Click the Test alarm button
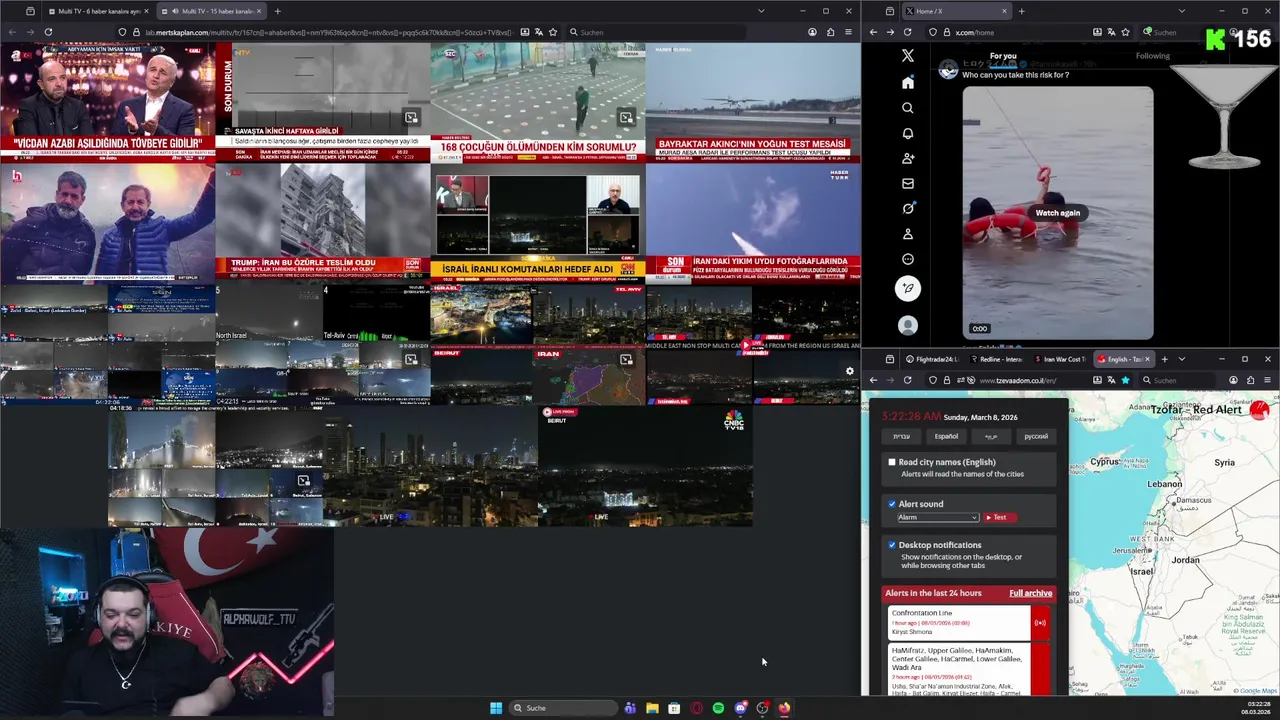Viewport: 1280px width, 720px height. [998, 517]
